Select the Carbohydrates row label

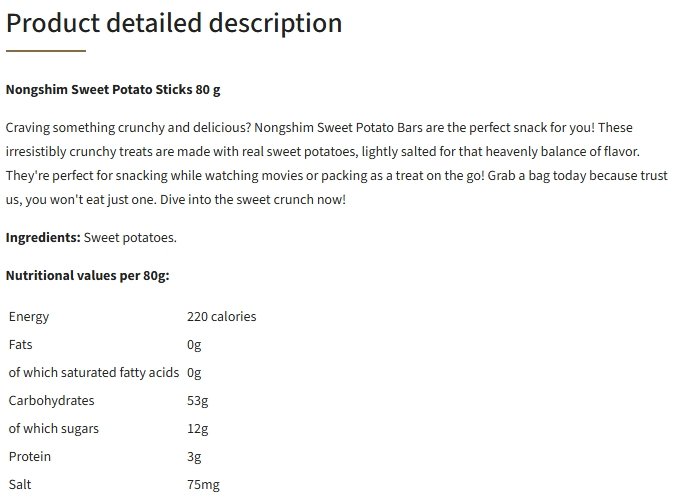[52, 400]
